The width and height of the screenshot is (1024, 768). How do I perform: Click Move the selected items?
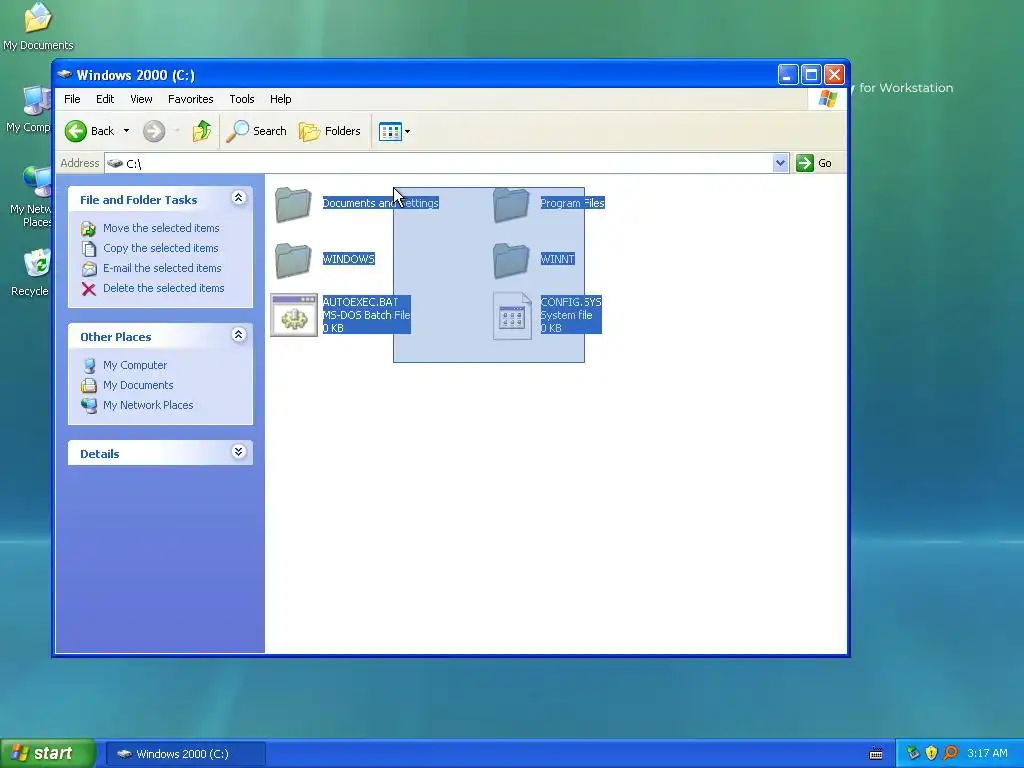[161, 228]
